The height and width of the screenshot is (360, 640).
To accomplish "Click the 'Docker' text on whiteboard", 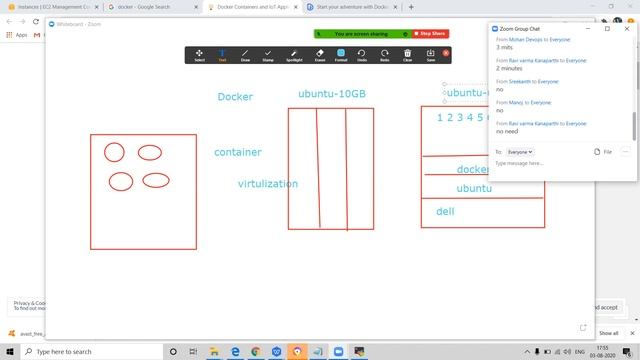I will coord(235,97).
